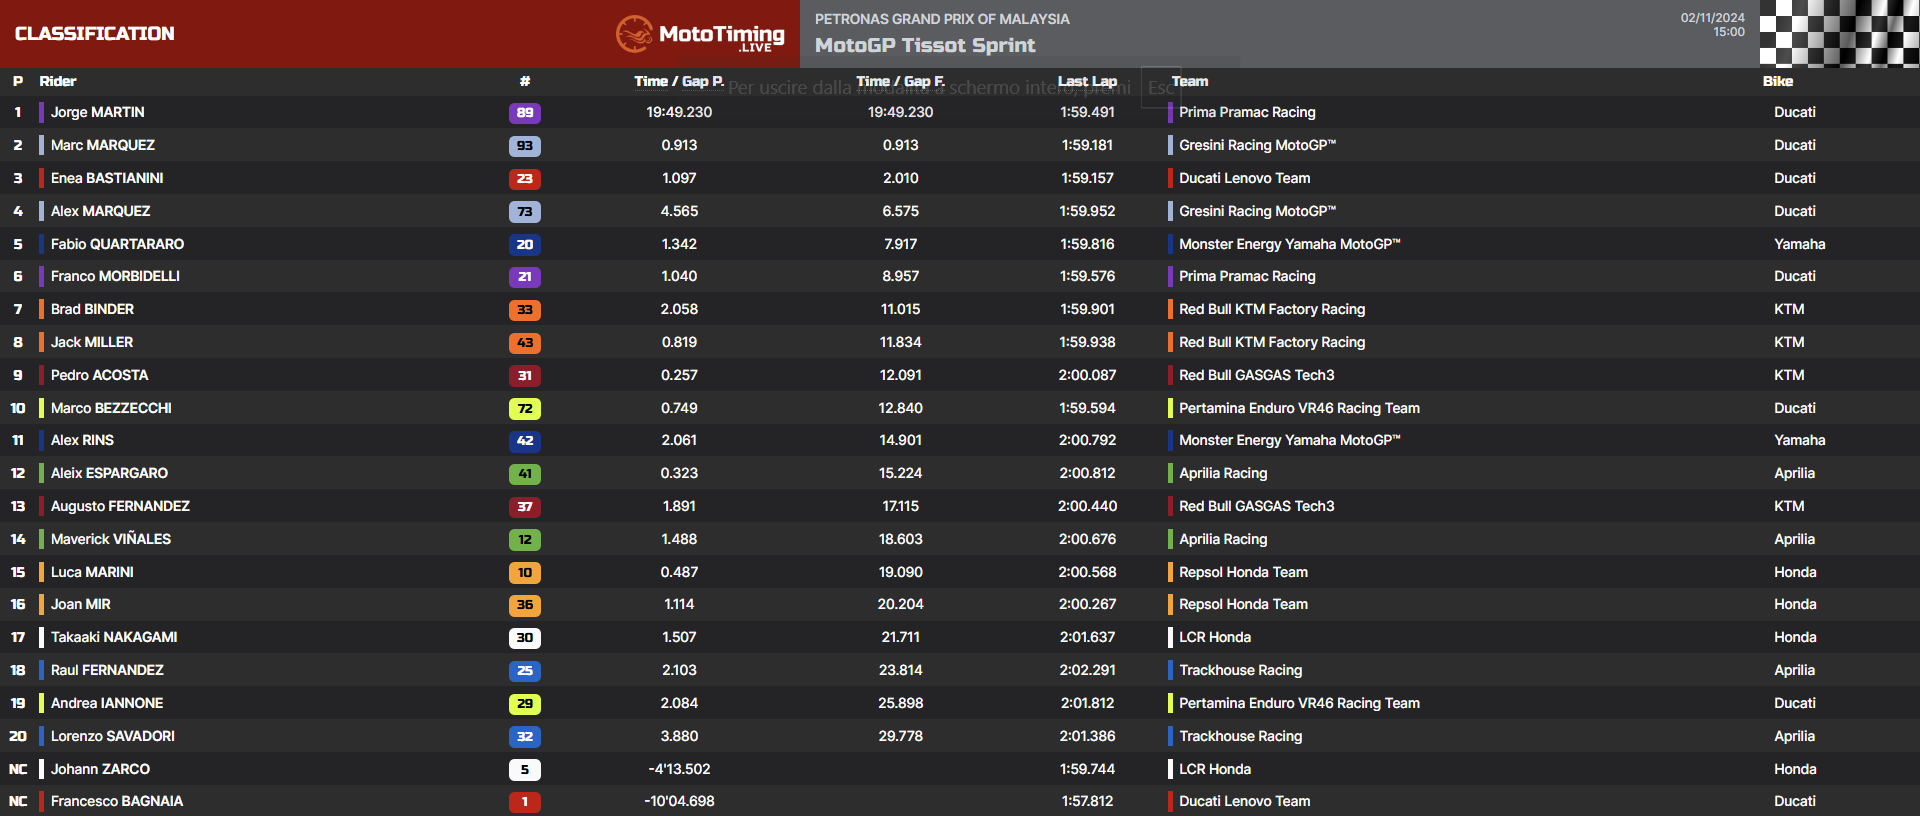
Task: Select rider name Marc MARQUEZ
Action: pyautogui.click(x=103, y=145)
